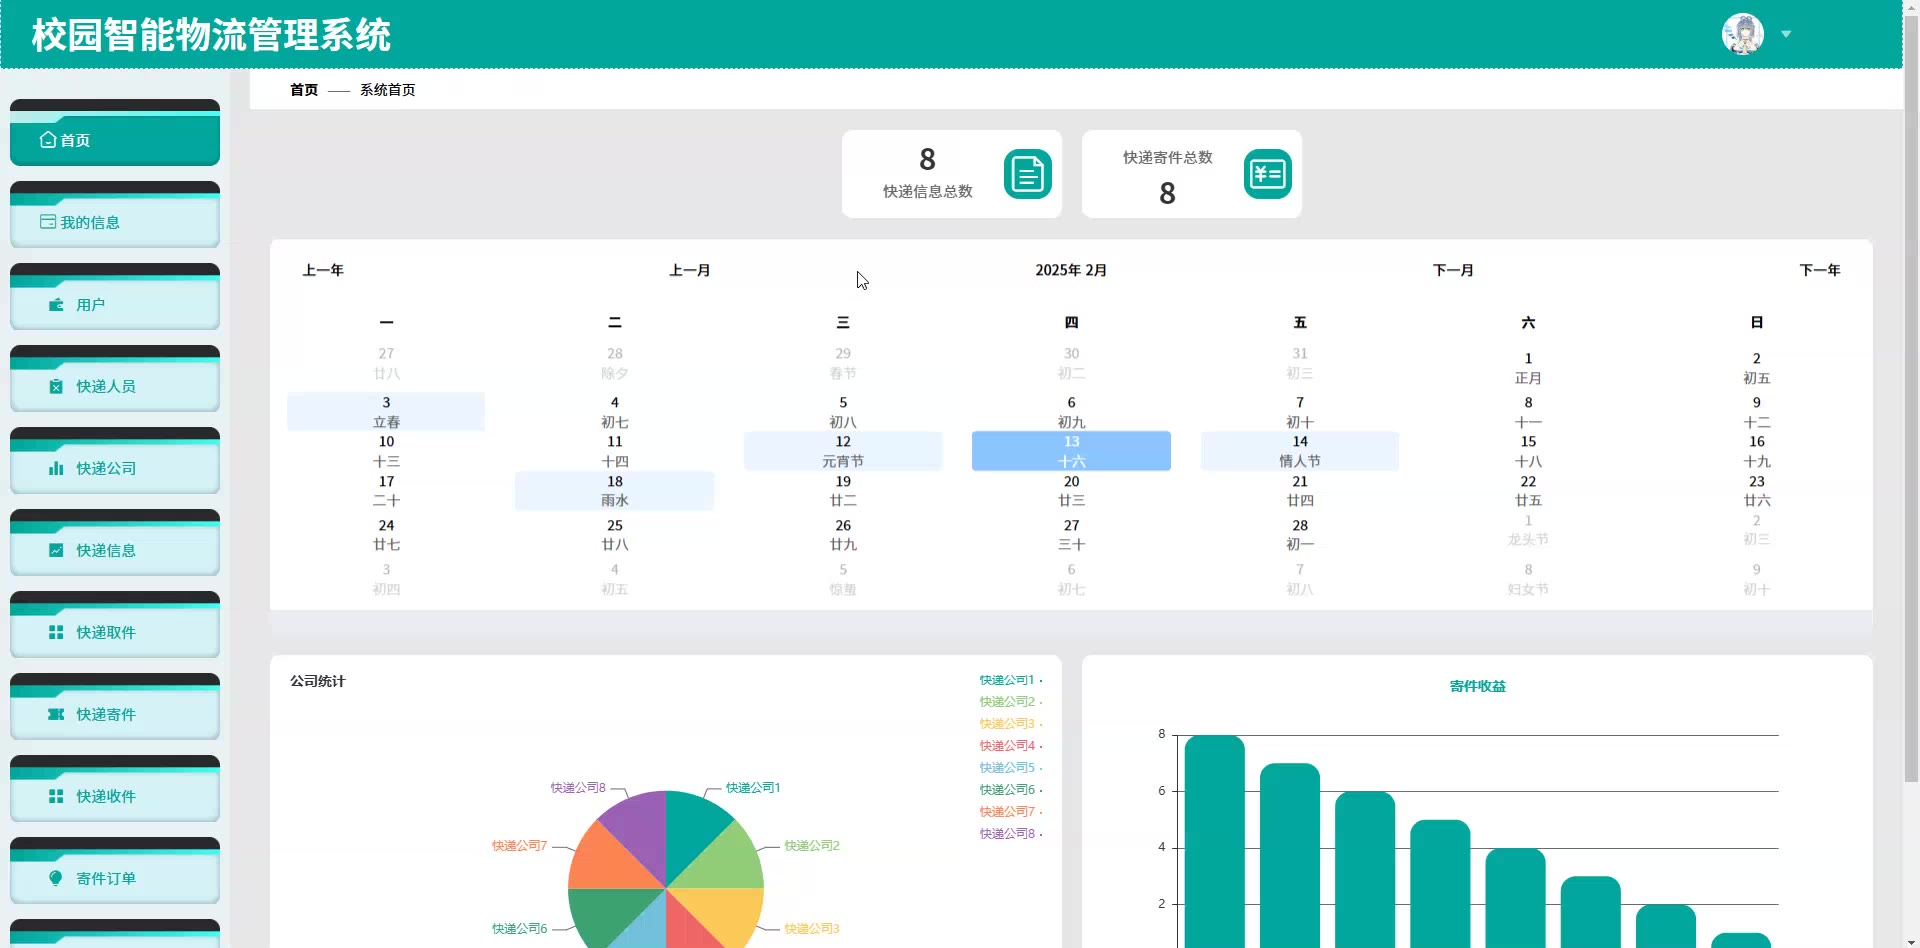Image resolution: width=1920 pixels, height=948 pixels.
Task: Click the document icon on 快递信息总数 card
Action: click(1028, 174)
